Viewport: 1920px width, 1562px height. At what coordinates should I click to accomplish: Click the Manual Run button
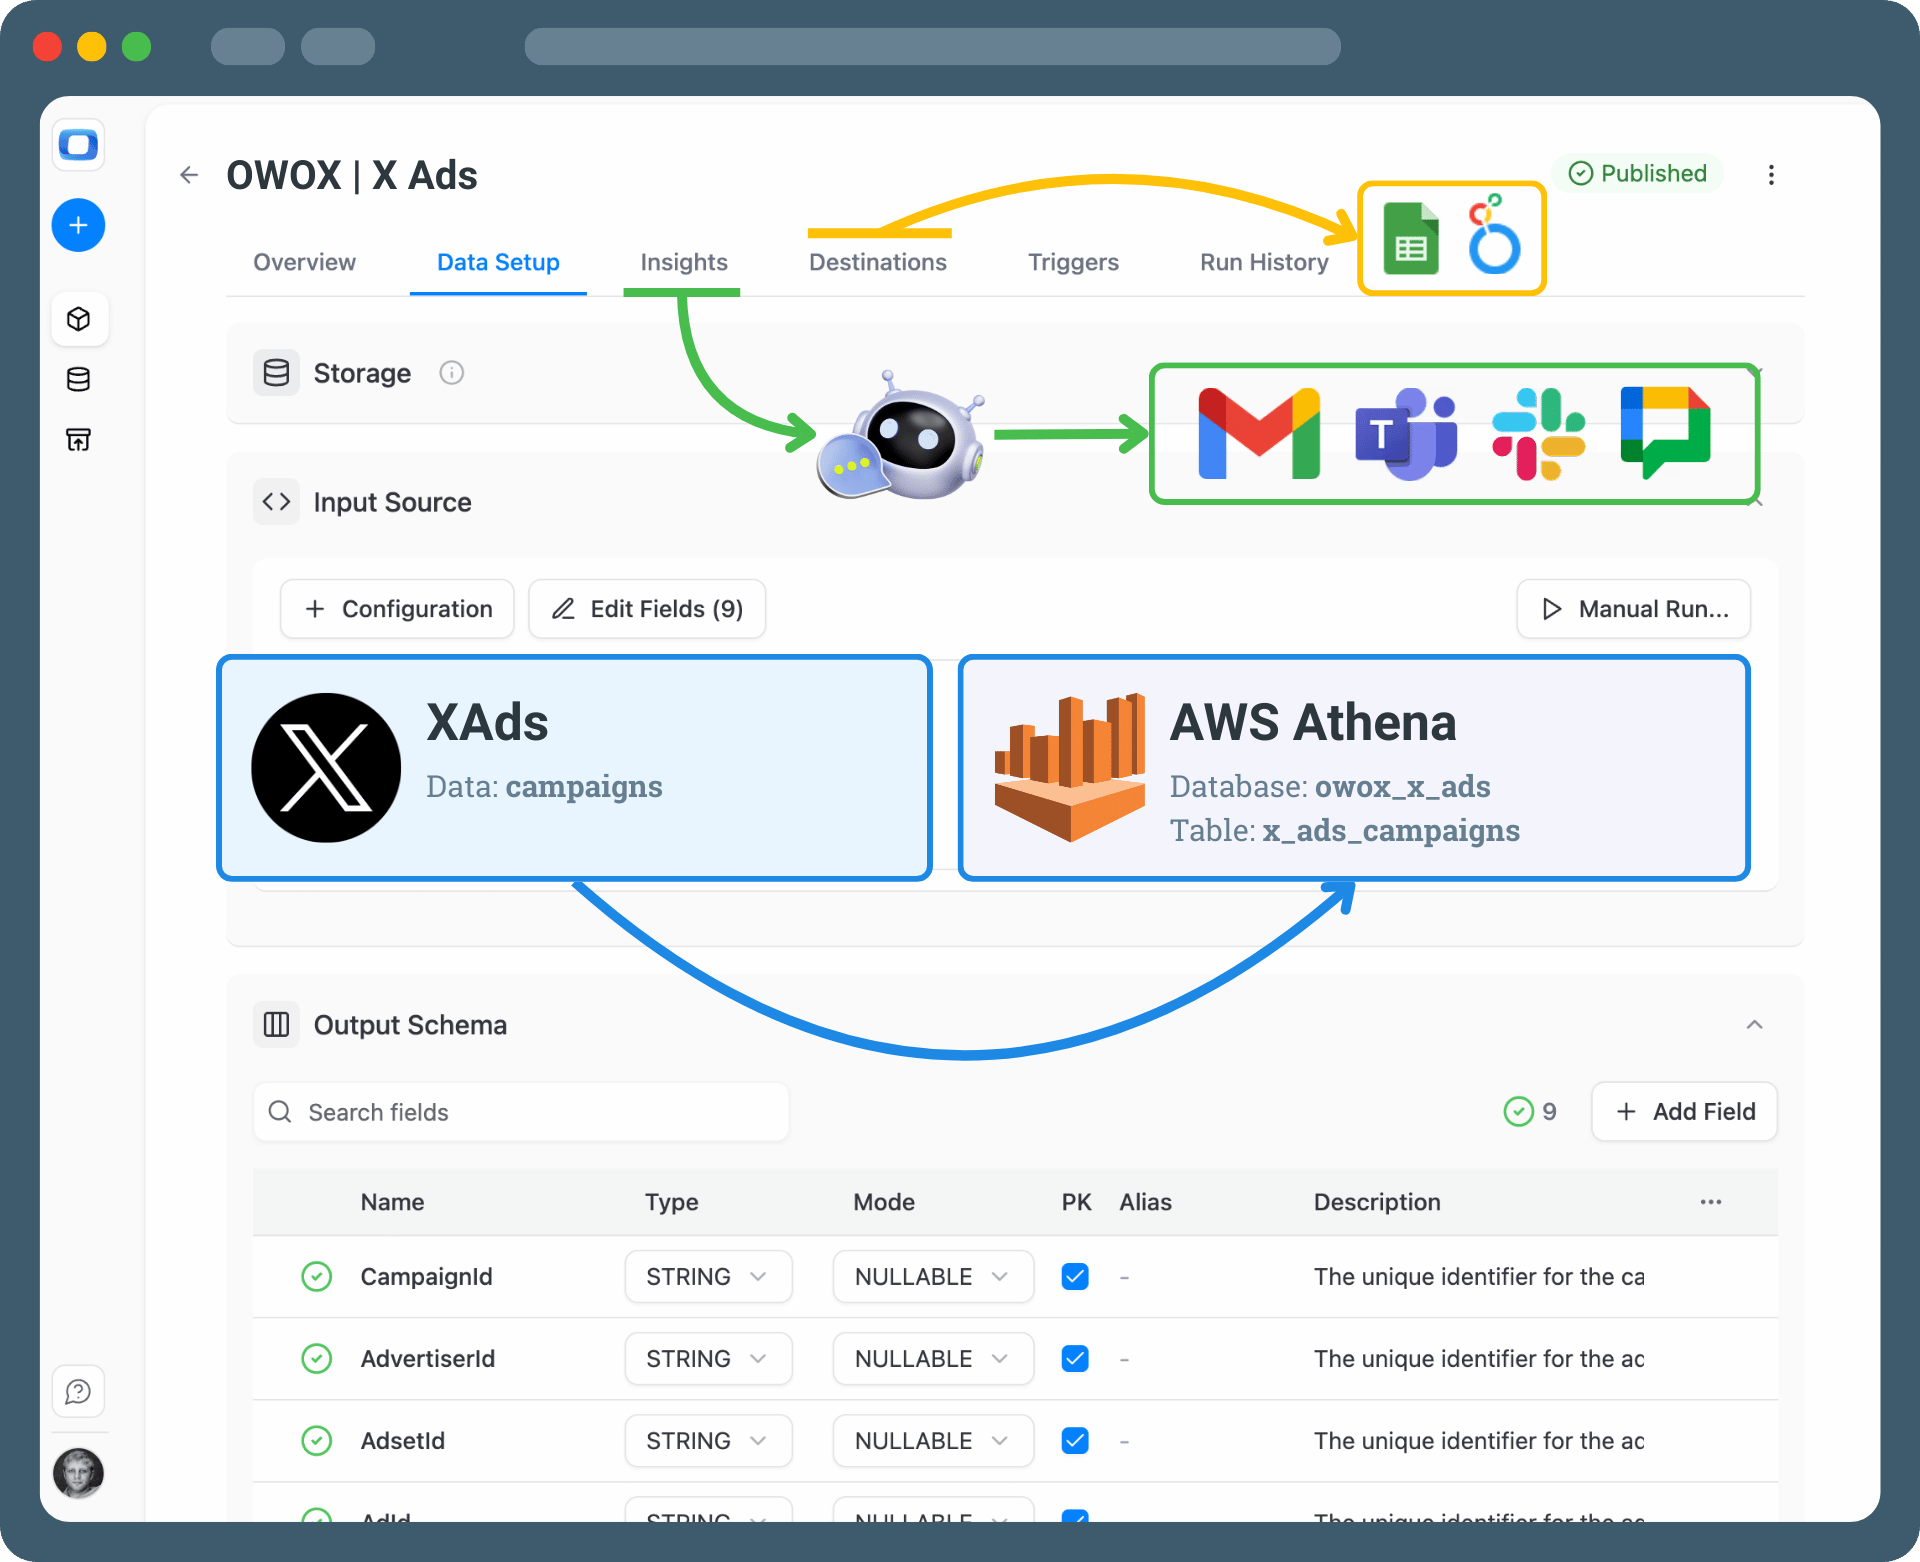1633,609
